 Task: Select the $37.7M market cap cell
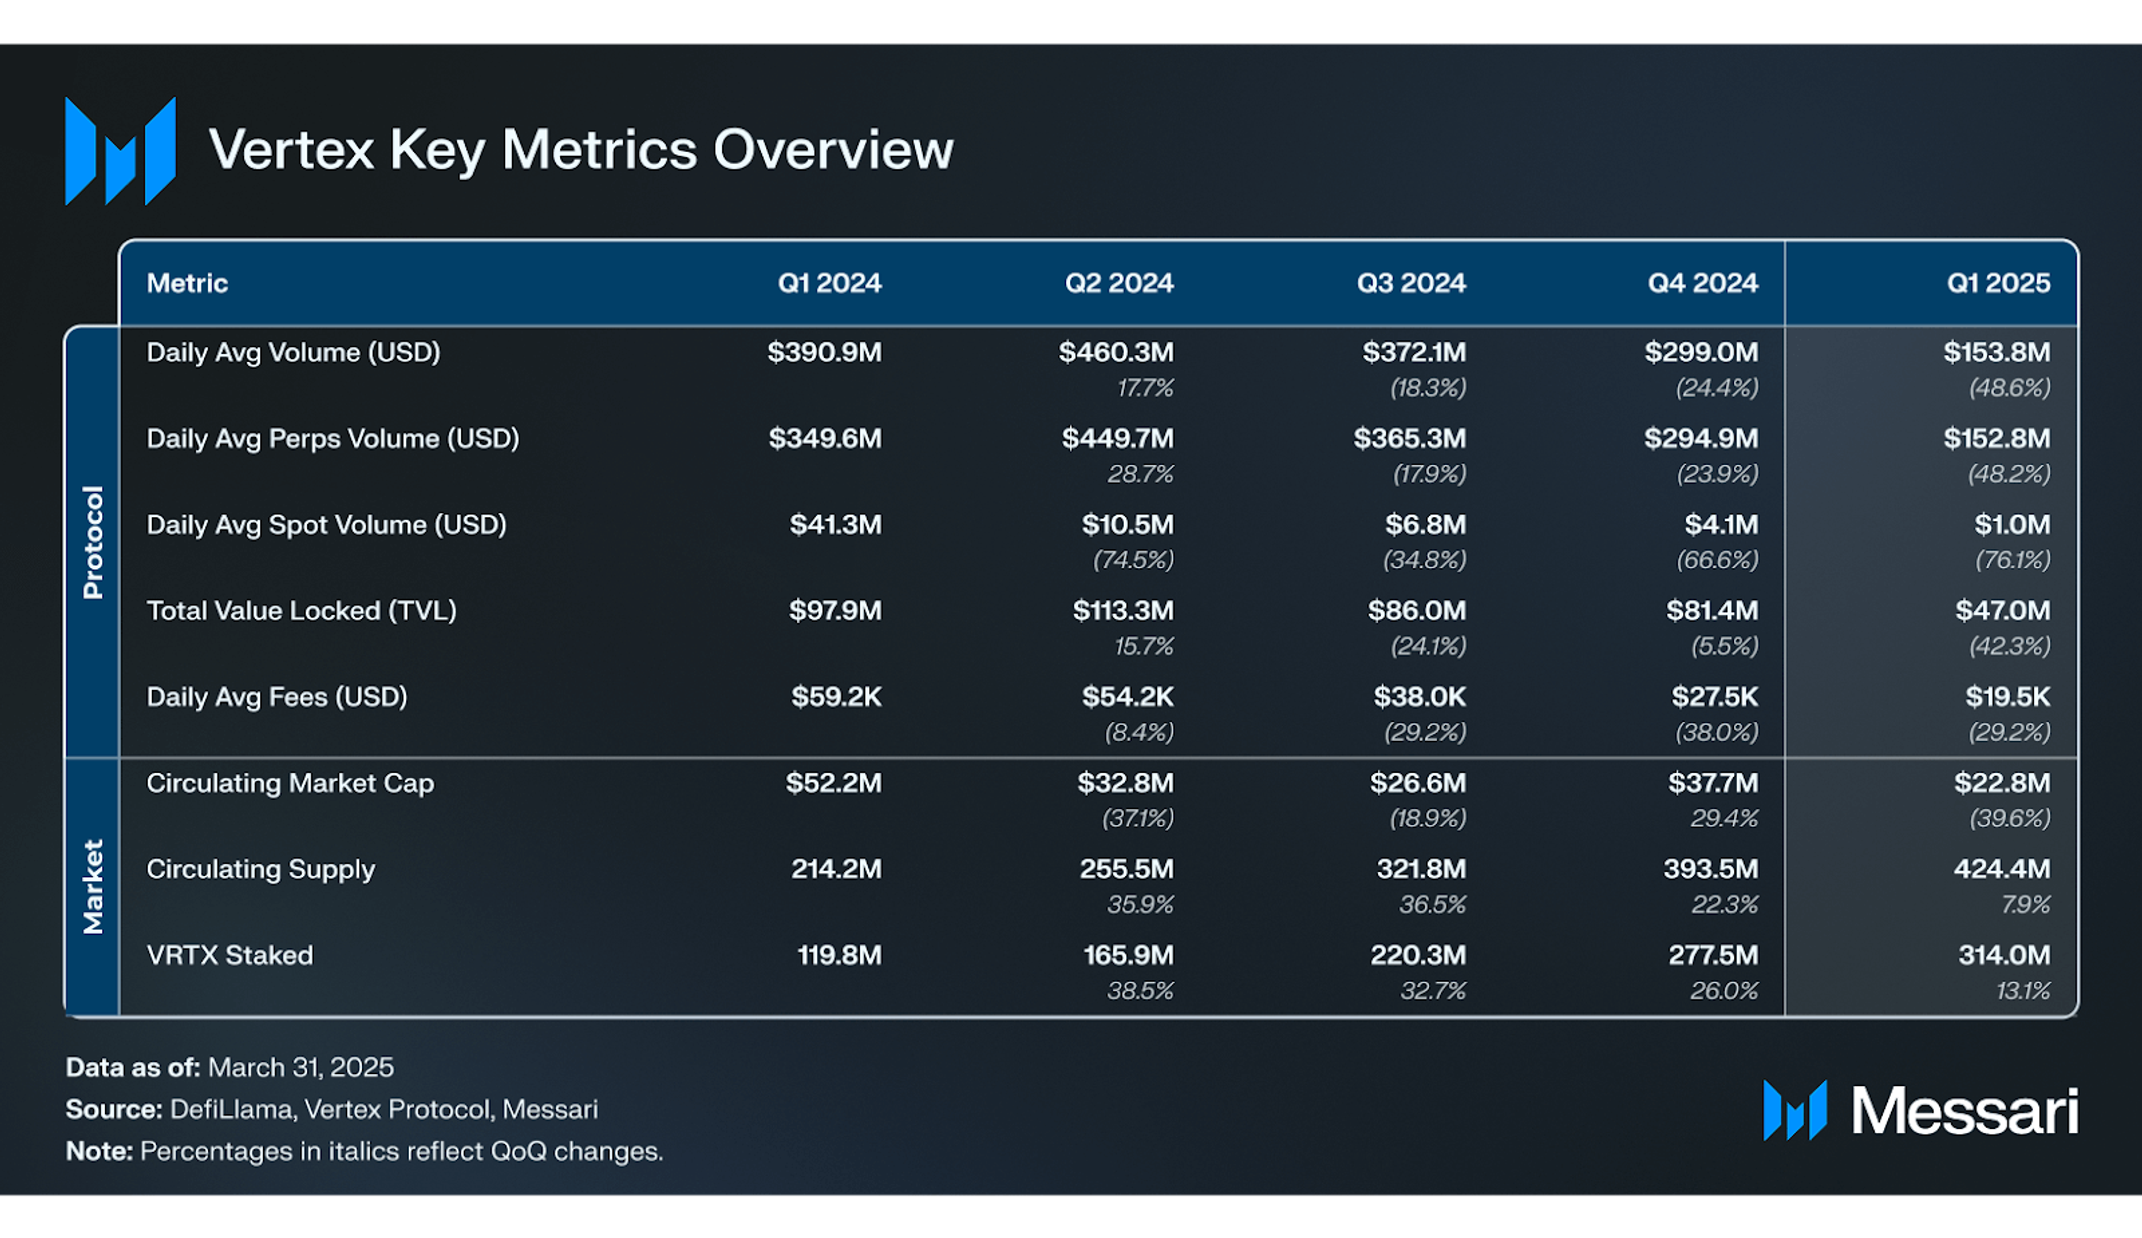click(1713, 782)
